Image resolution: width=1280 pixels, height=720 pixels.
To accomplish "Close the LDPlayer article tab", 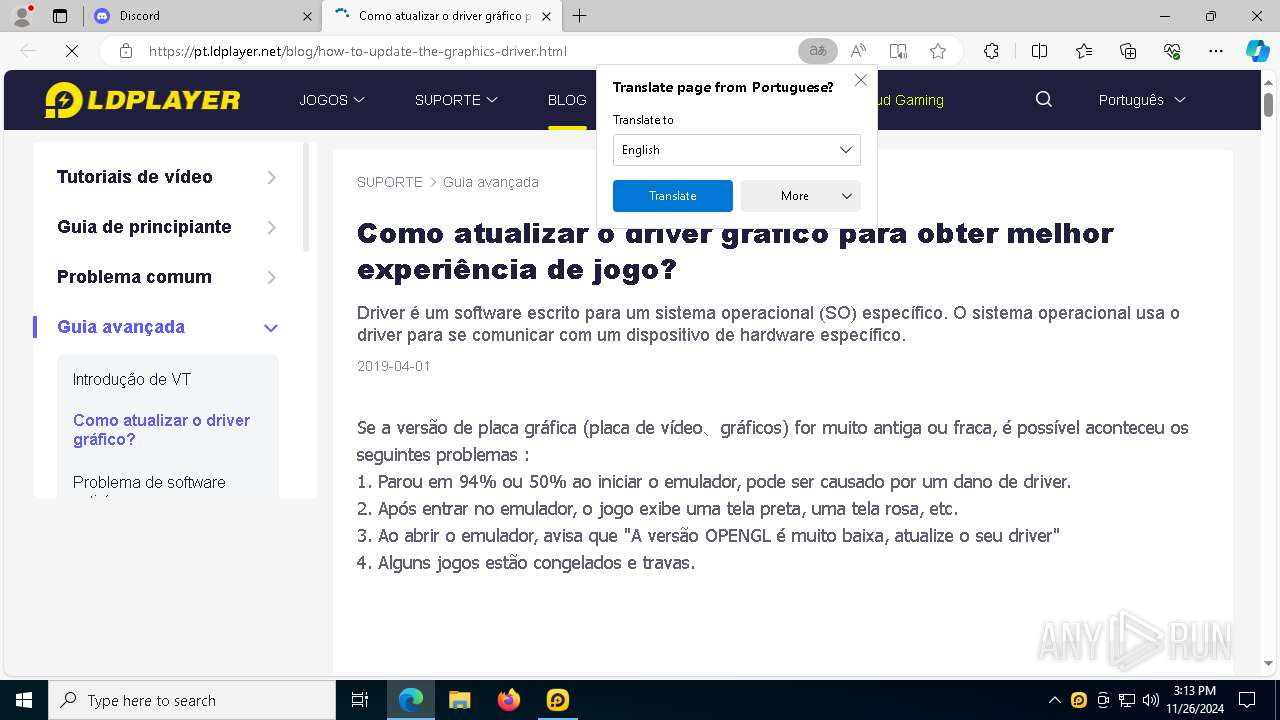I will pos(546,16).
